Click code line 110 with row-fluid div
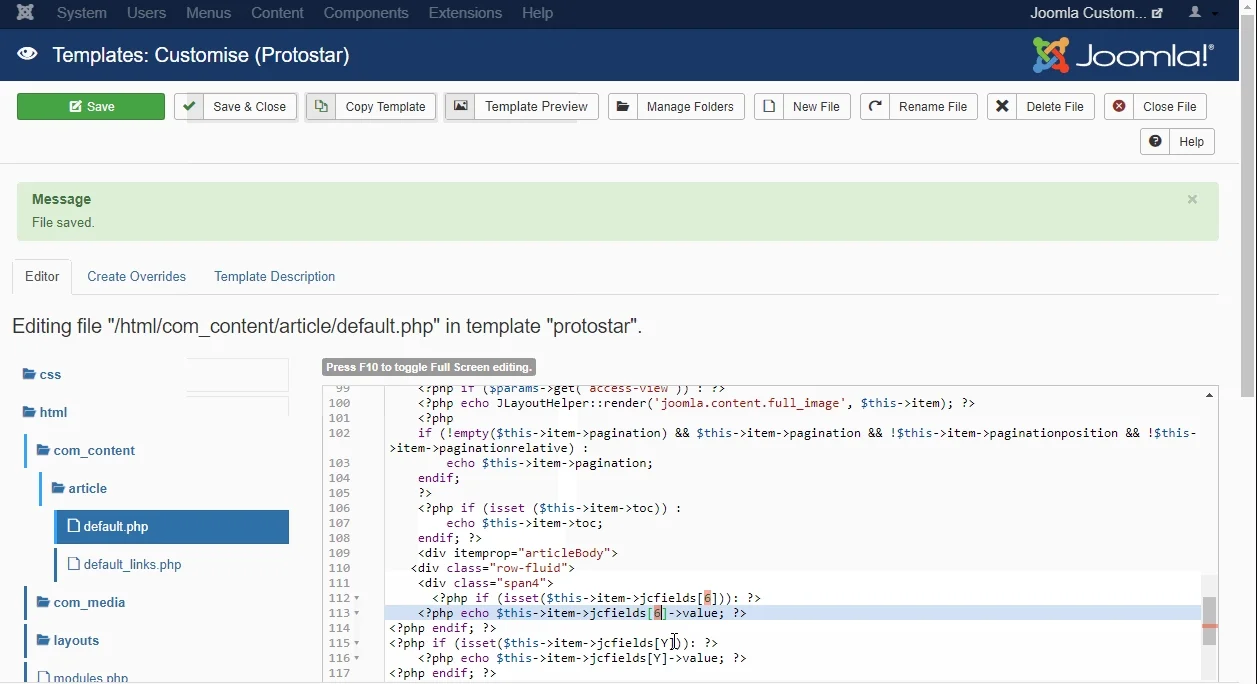Image resolution: width=1257 pixels, height=684 pixels. 493,568
